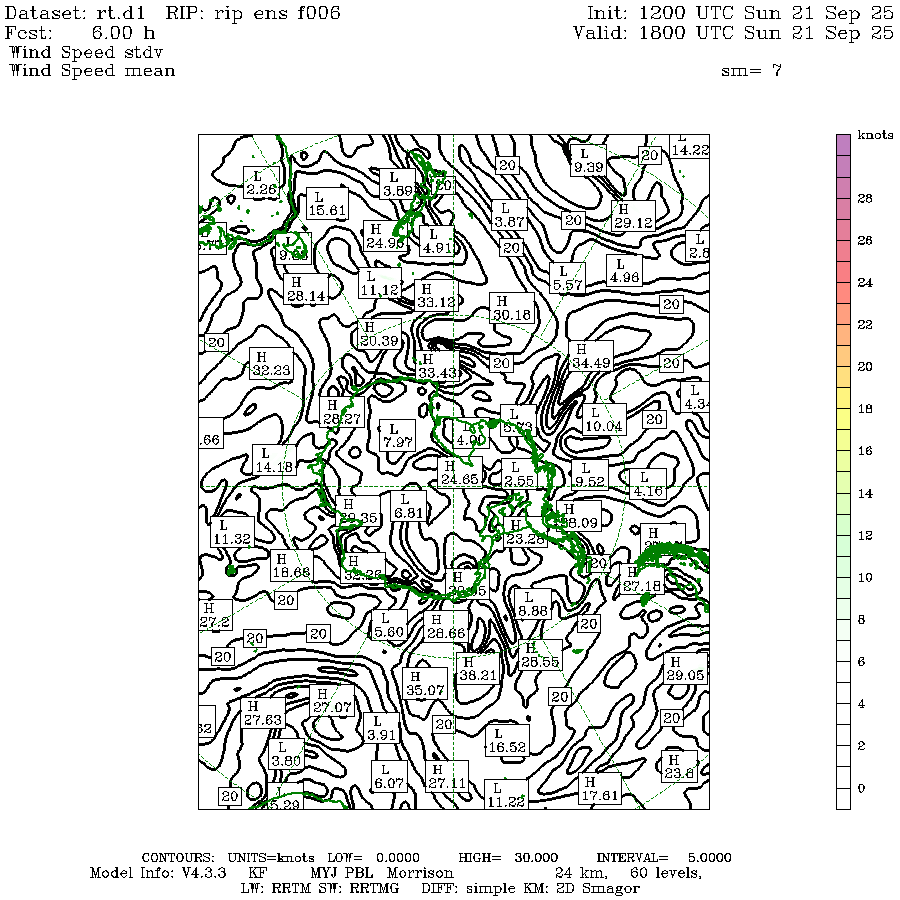
Task: Click the 'H 33.12' high label
Action: pyautogui.click(x=436, y=295)
